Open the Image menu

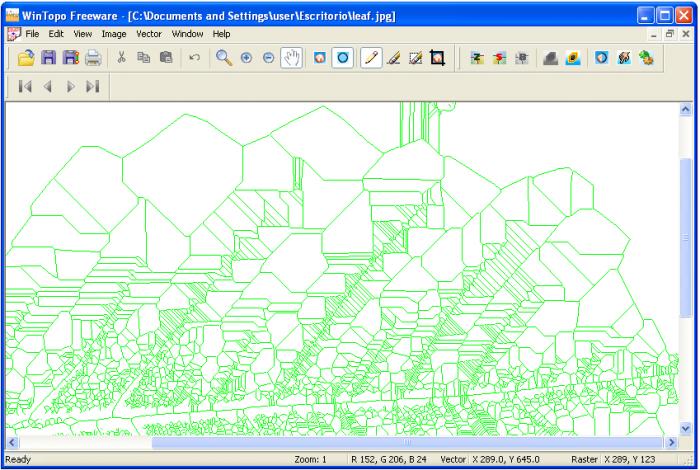click(114, 34)
